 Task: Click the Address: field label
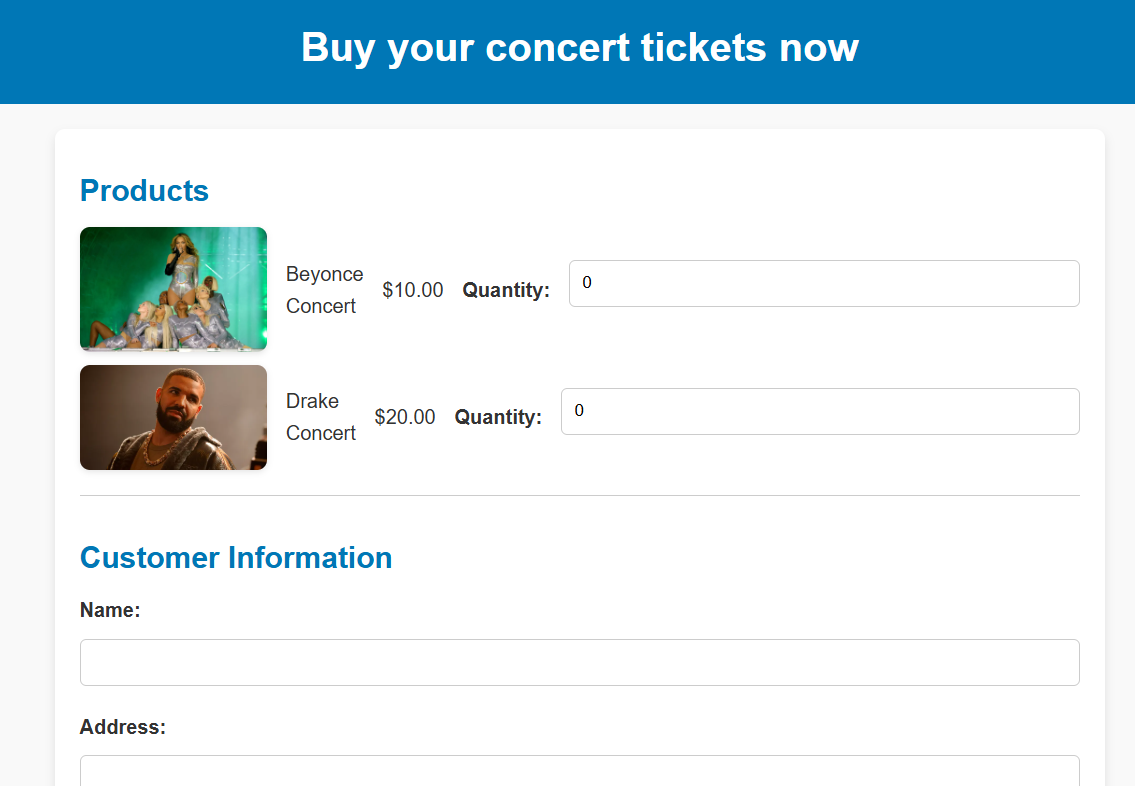122,727
